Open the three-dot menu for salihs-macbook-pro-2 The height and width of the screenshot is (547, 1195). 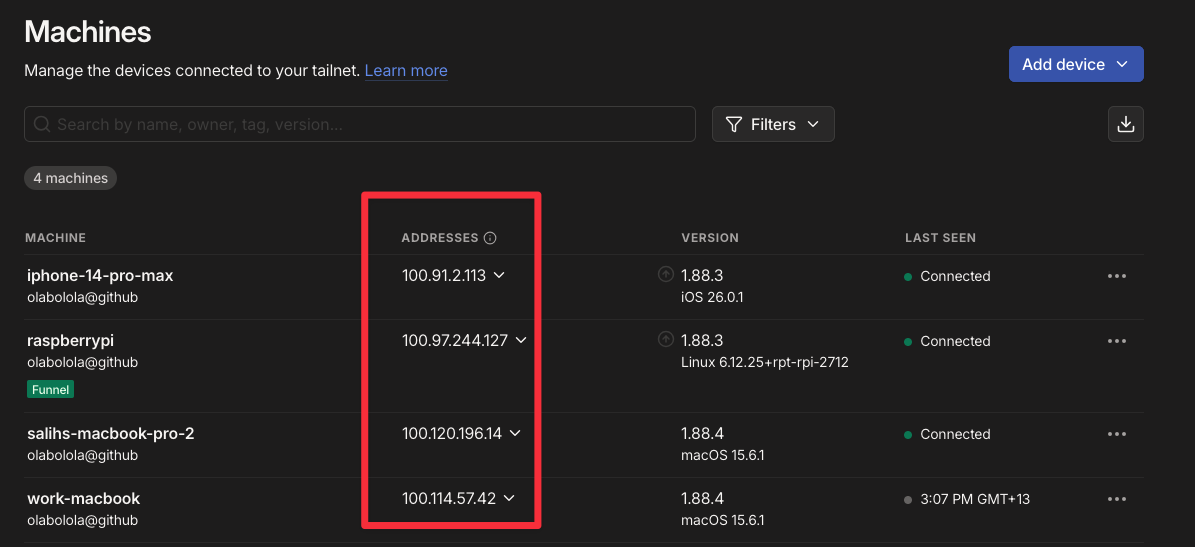(1117, 434)
